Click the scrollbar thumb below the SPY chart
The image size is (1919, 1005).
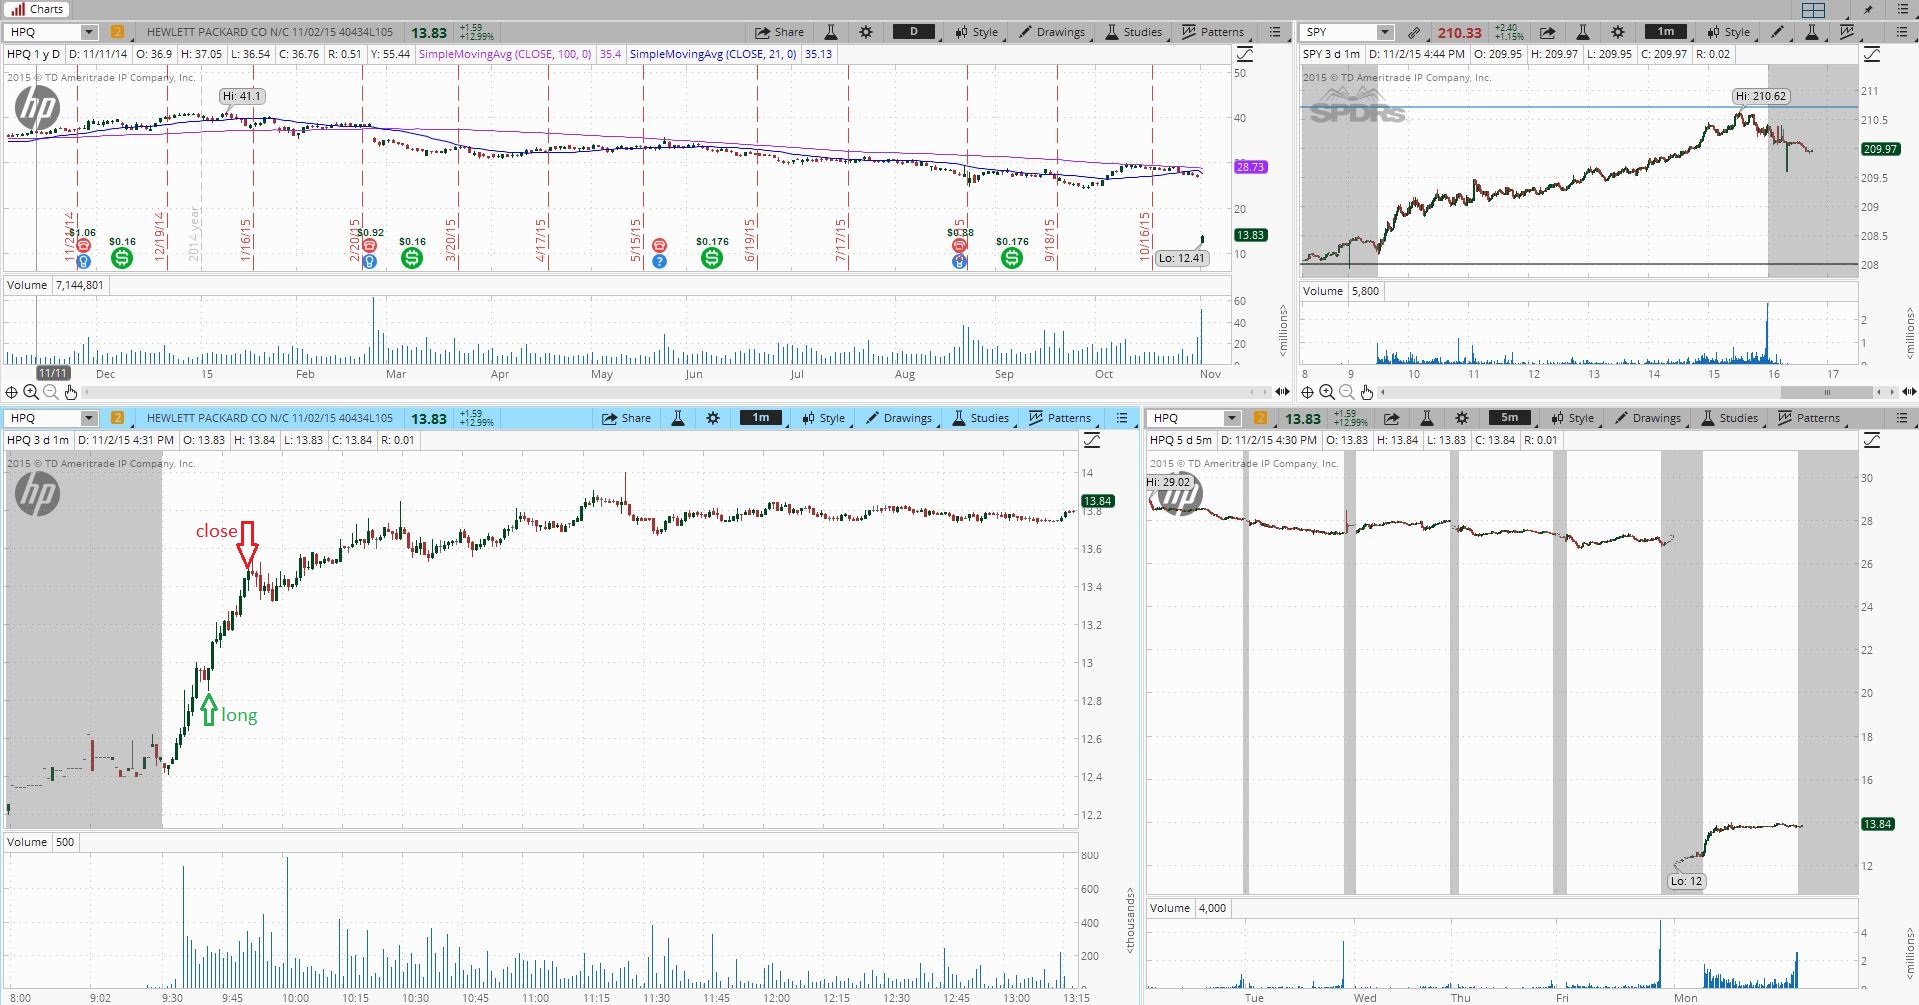[x=1827, y=392]
